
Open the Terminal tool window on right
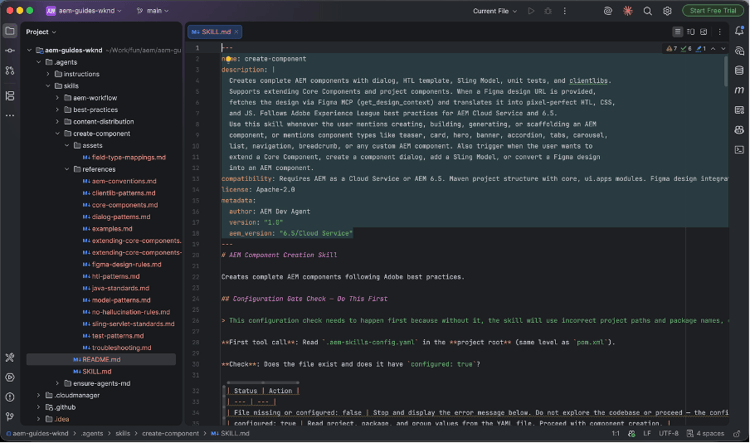coord(739,150)
